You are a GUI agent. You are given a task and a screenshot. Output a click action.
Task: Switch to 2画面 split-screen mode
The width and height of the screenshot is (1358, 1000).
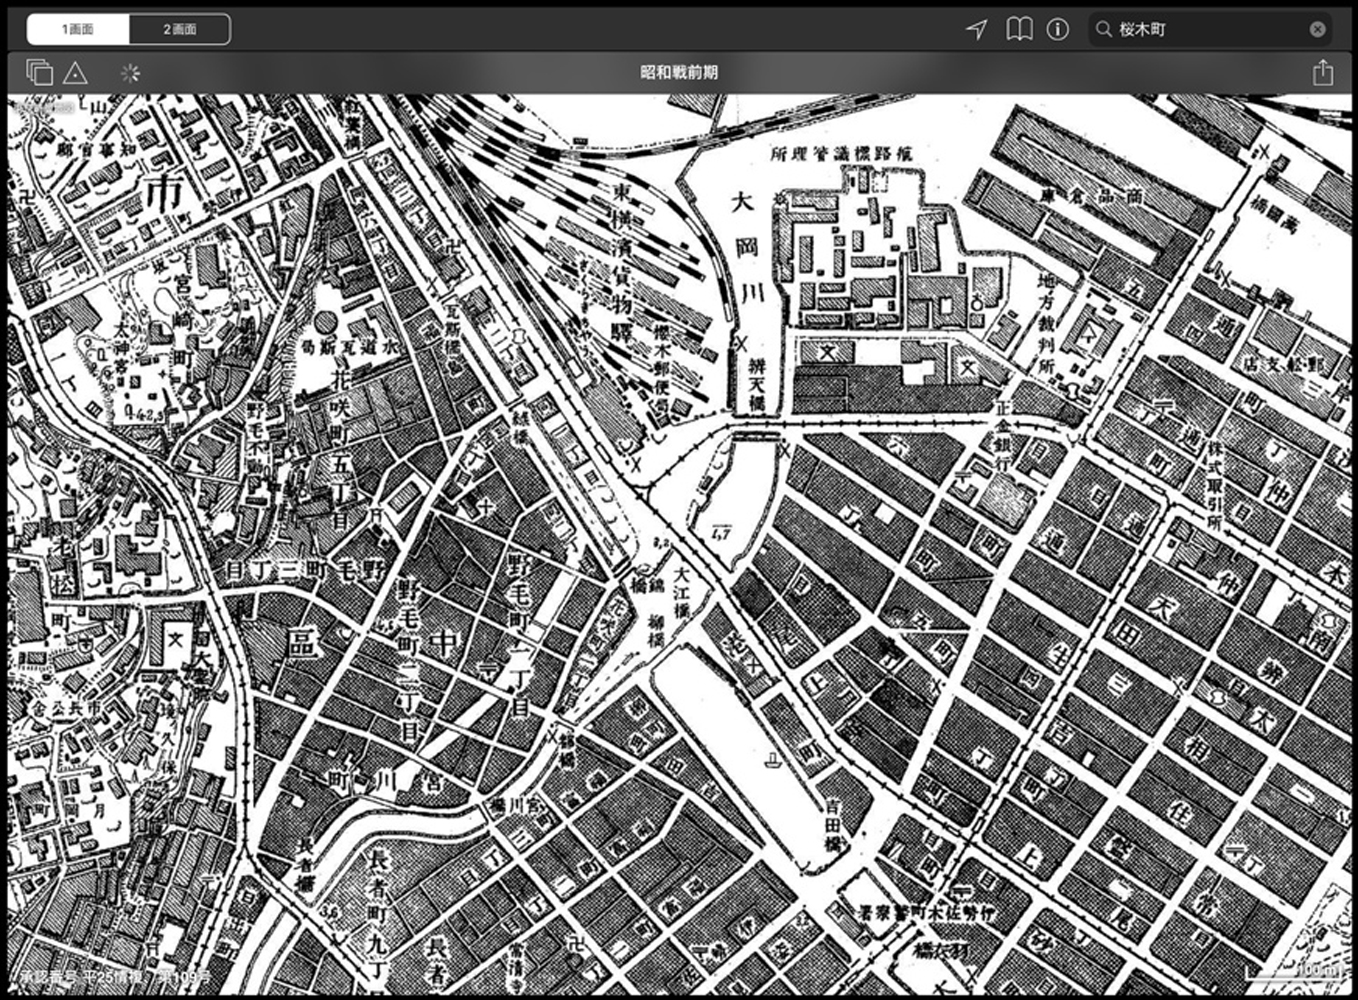180,29
